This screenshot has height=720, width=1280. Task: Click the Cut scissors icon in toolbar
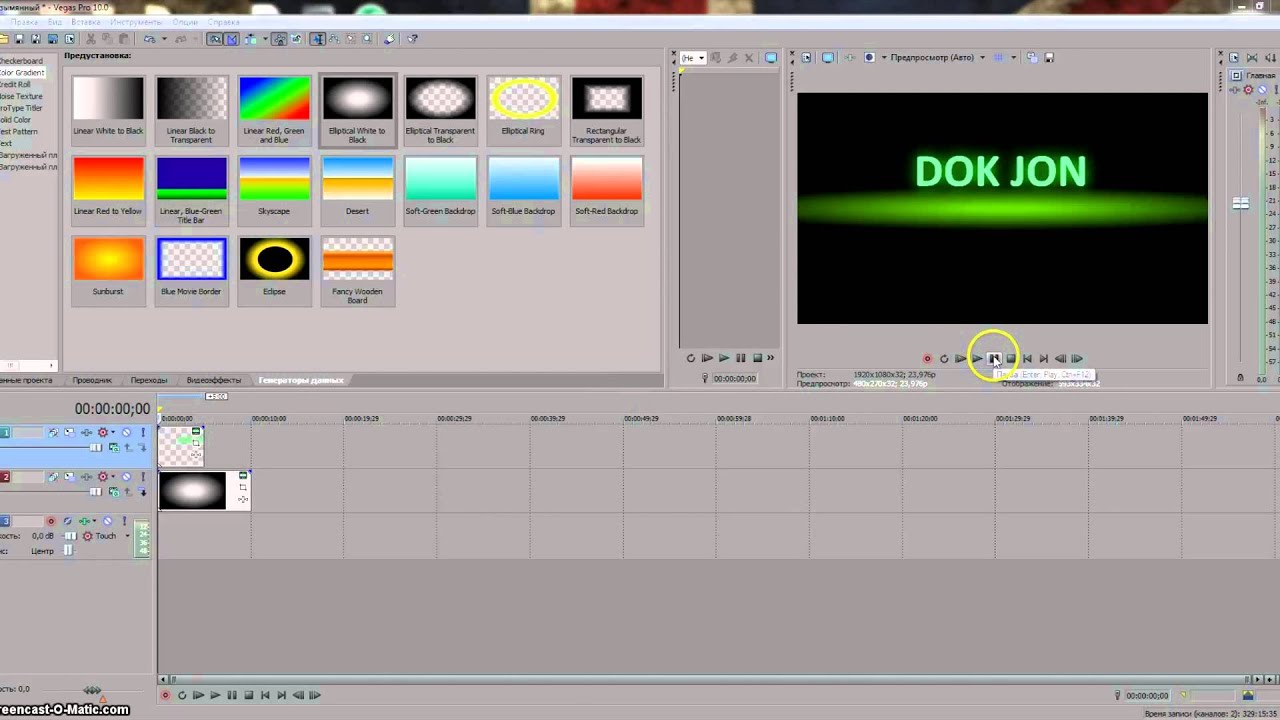point(90,39)
